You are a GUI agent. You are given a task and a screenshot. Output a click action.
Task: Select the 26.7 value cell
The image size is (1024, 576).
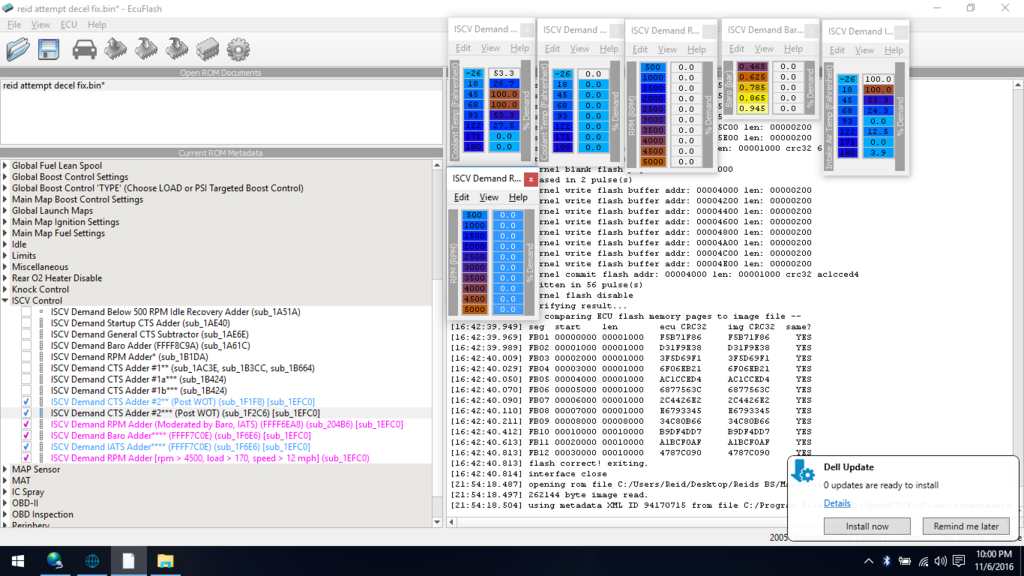click(504, 84)
